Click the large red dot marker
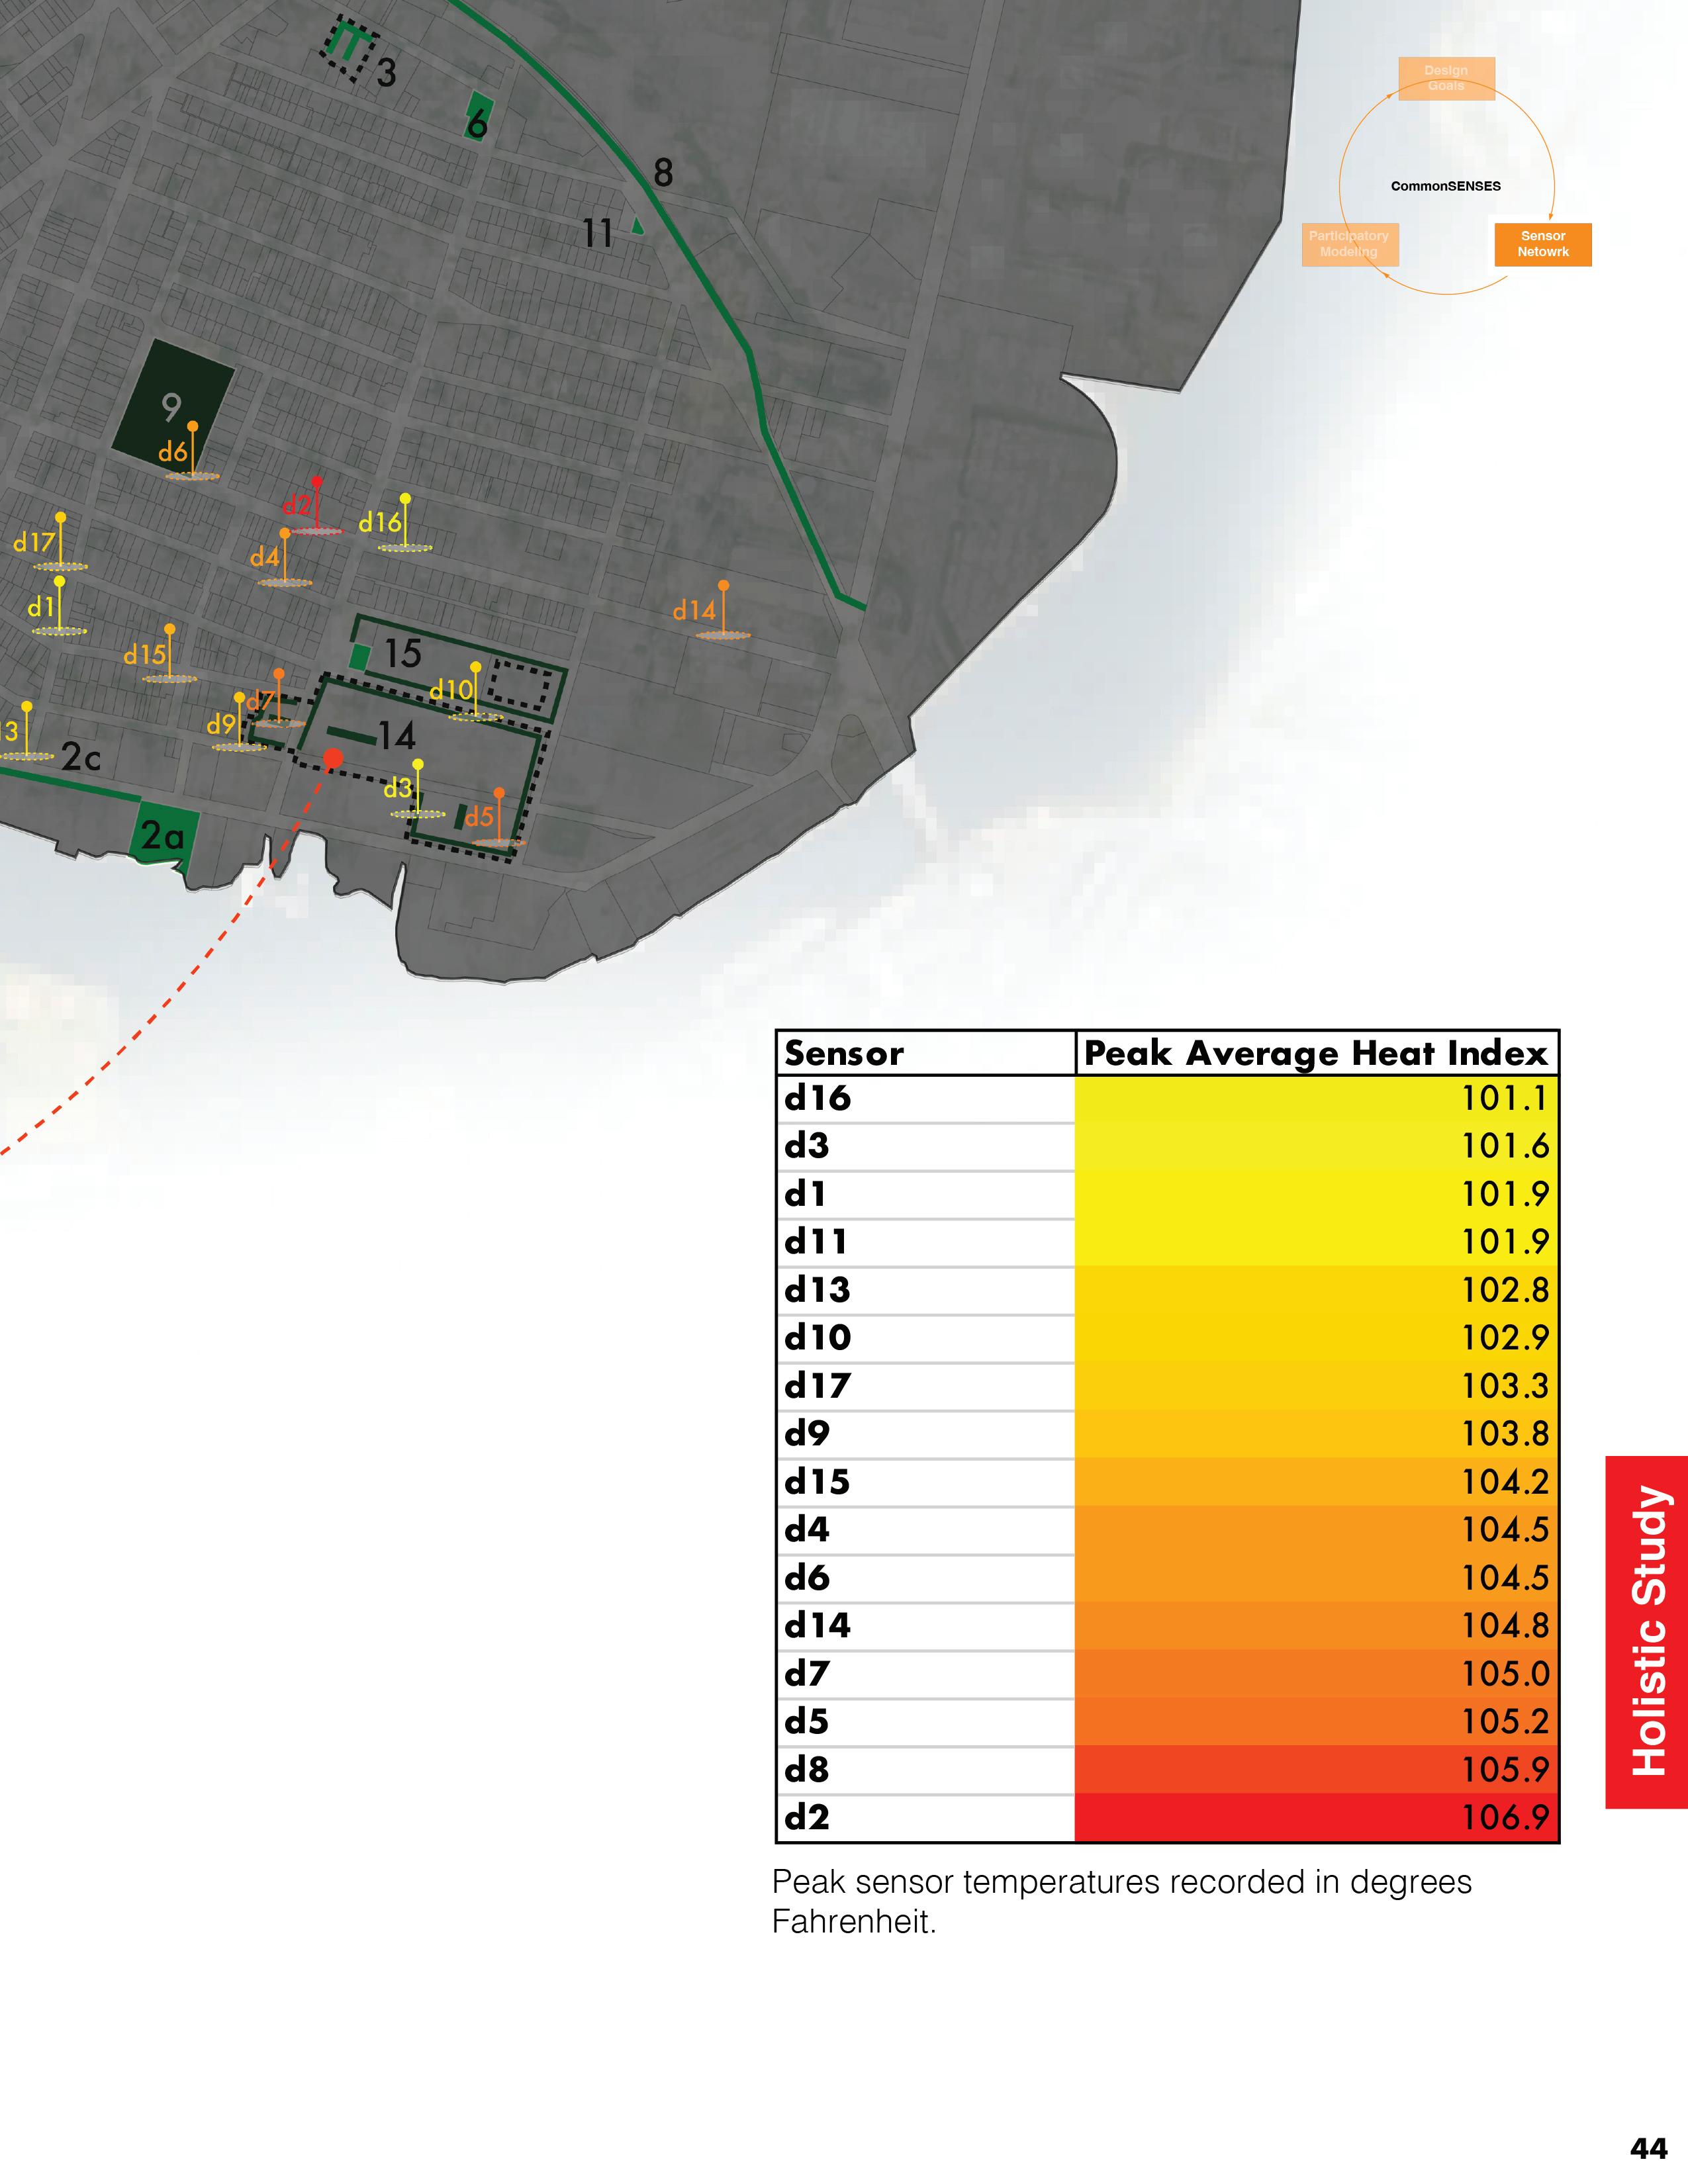The image size is (1688, 2184). [x=333, y=759]
